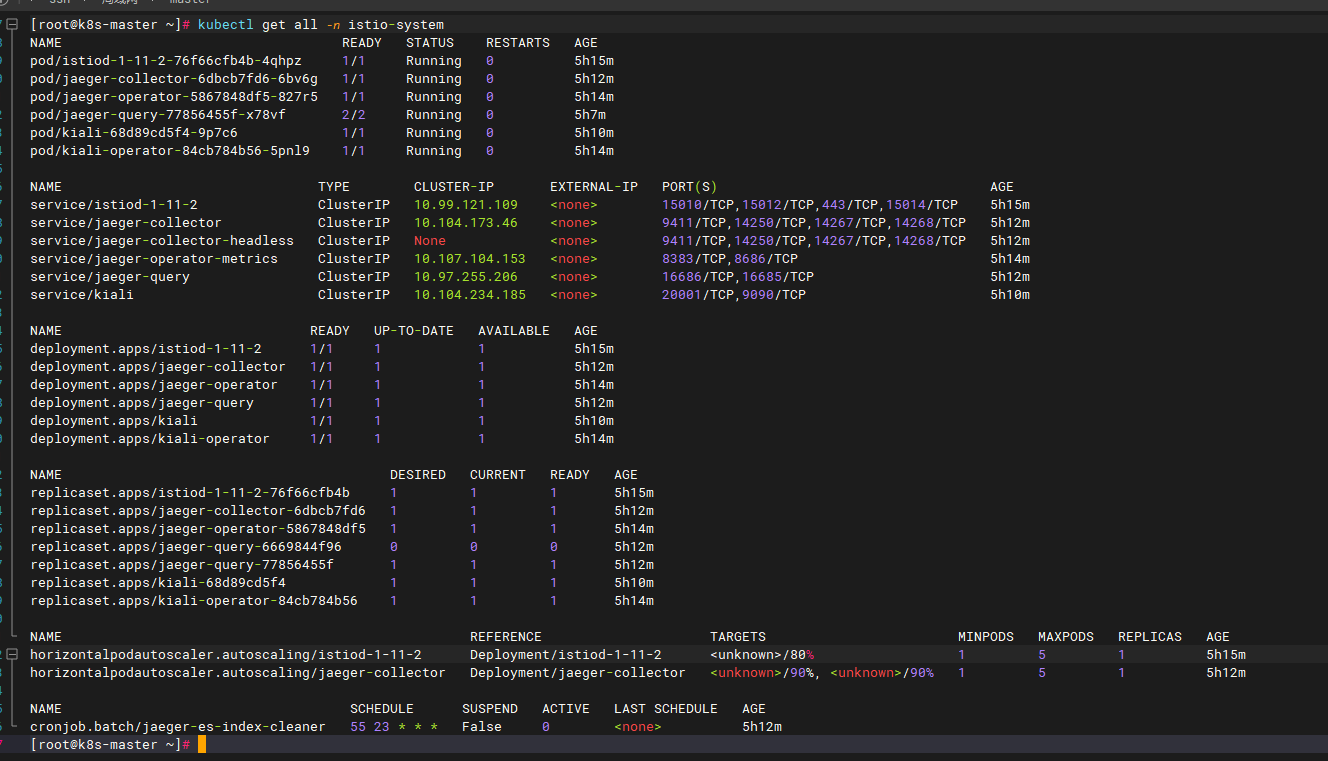Select service/istiod-1-11-2 name

click(x=114, y=204)
